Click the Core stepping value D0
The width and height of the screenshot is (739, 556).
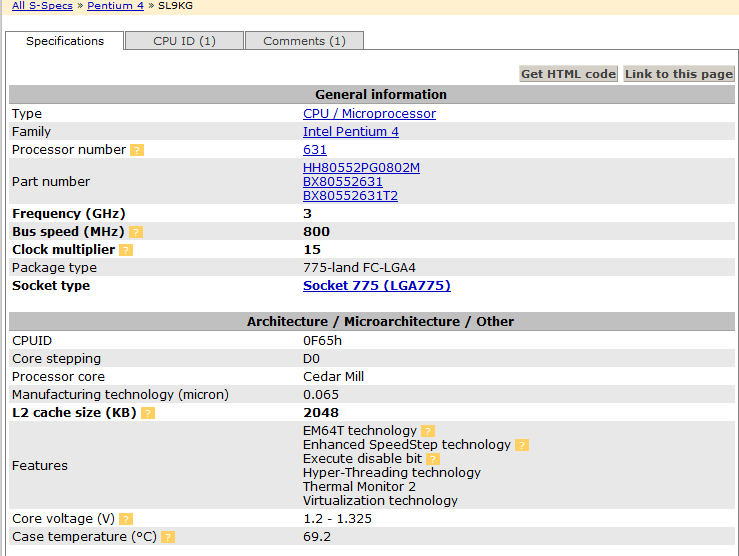pos(311,359)
